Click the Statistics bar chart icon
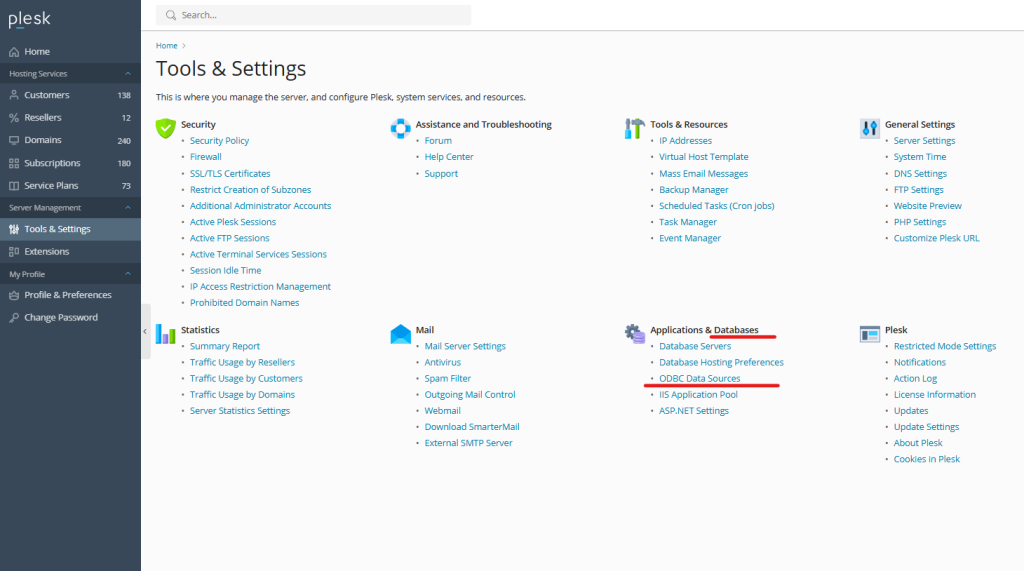This screenshot has width=1024, height=571. click(x=166, y=334)
